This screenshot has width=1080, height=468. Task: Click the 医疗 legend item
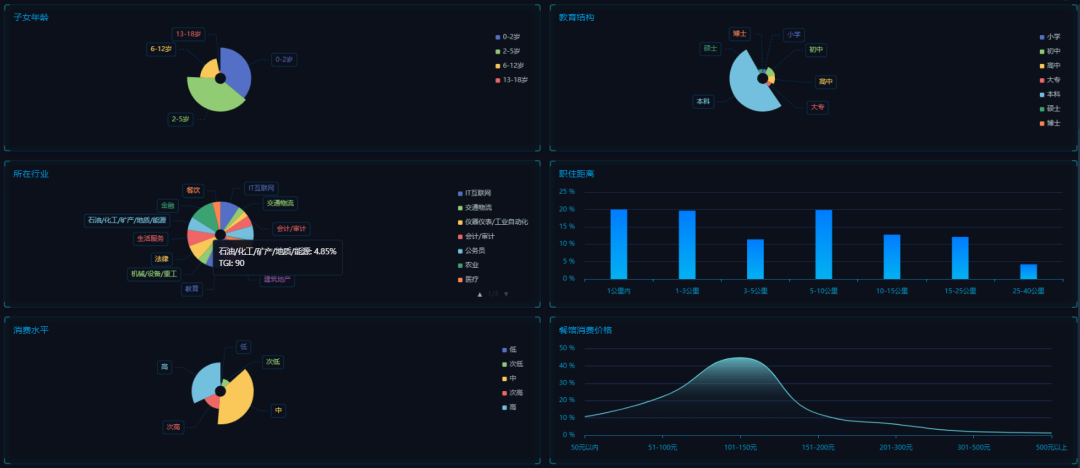471,279
